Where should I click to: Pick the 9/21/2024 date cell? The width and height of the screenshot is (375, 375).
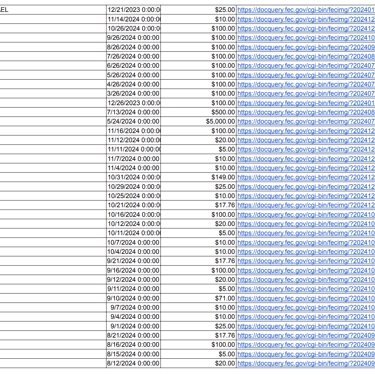click(133, 261)
